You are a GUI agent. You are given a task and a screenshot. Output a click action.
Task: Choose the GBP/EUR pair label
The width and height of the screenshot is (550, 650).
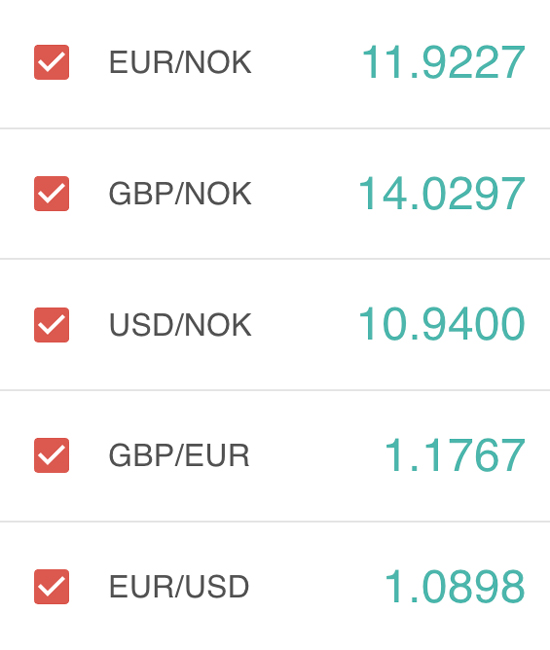click(179, 455)
